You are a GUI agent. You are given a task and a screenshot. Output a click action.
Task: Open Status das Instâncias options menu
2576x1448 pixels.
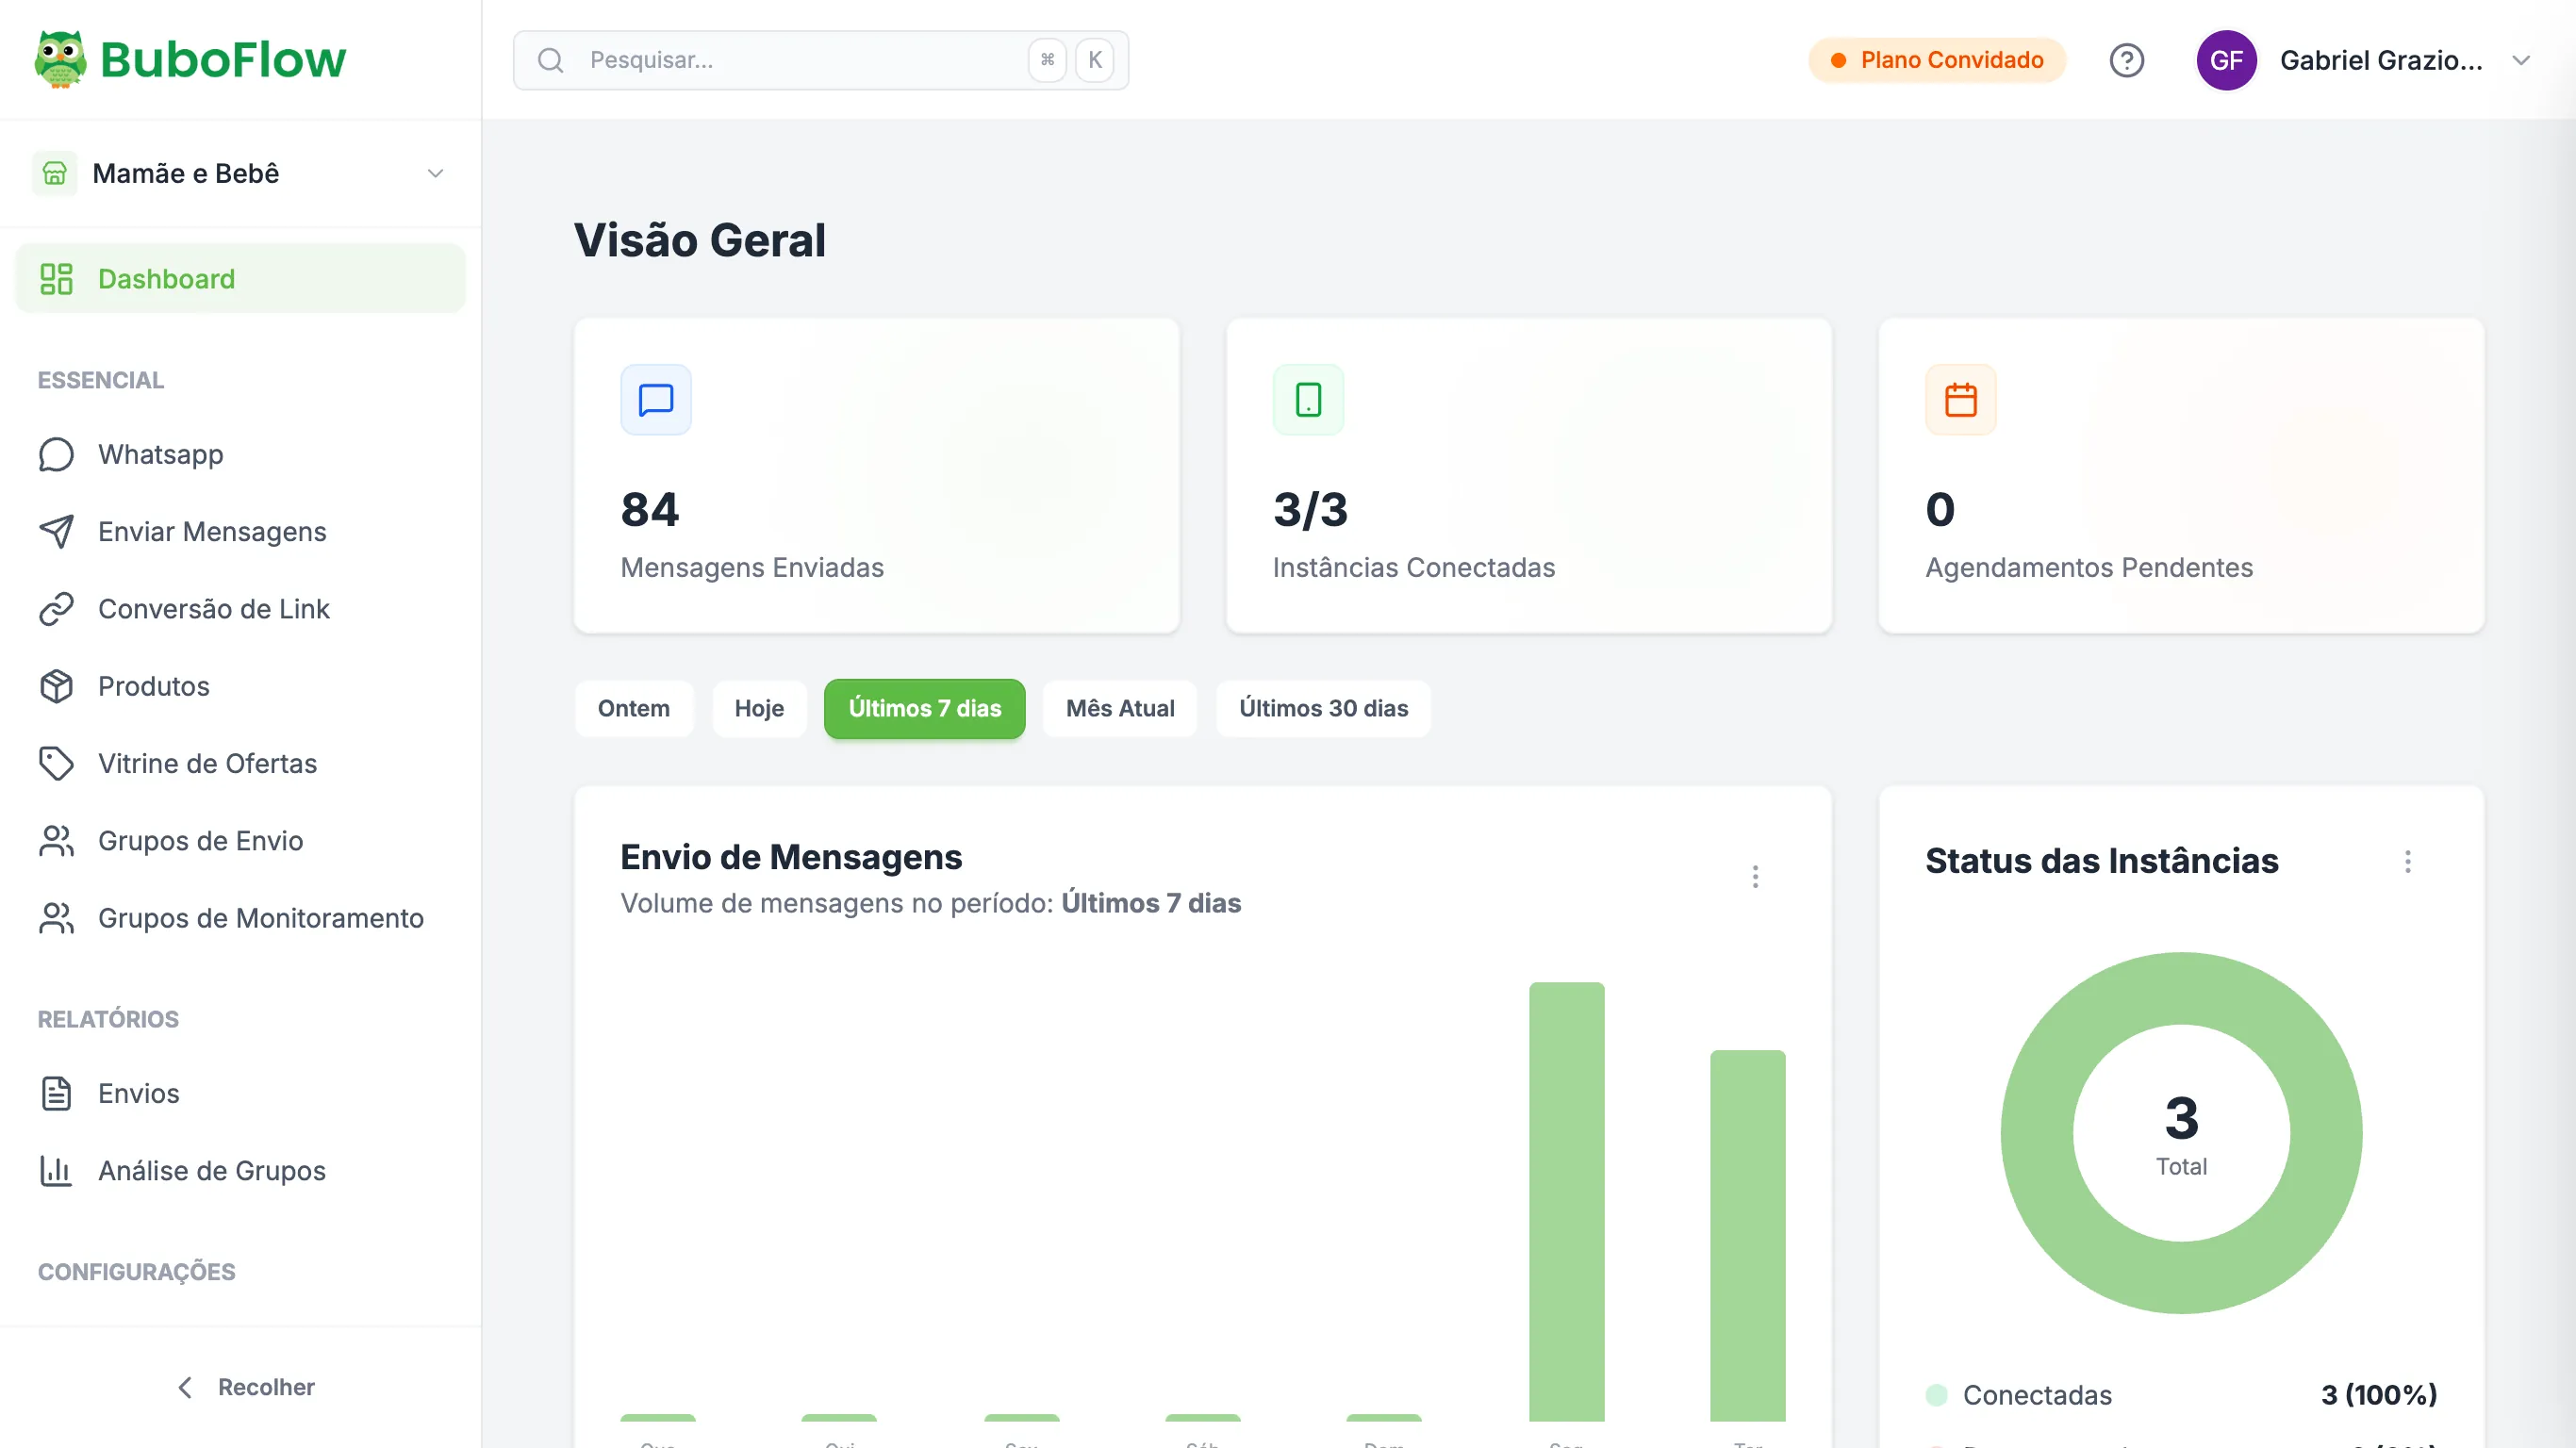click(2407, 861)
